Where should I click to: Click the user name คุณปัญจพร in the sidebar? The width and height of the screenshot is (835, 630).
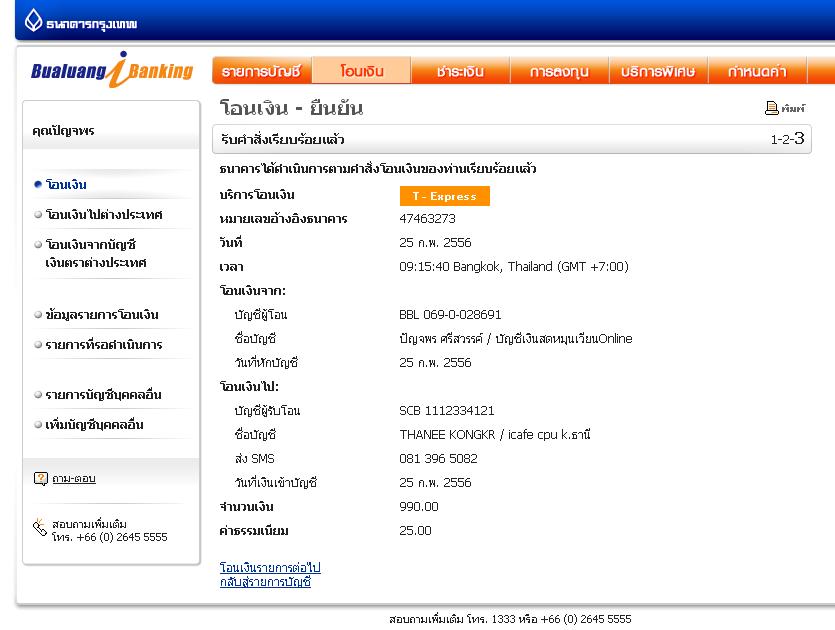[63, 131]
